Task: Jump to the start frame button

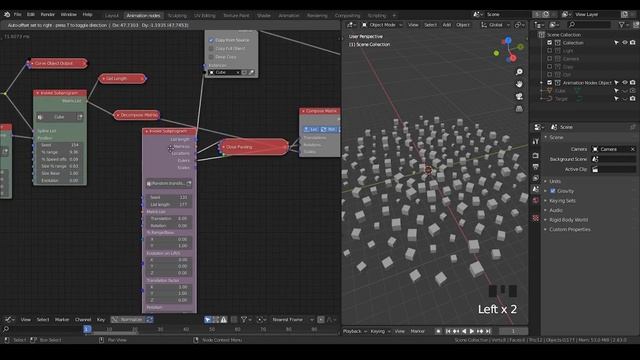Action: click(x=448, y=331)
